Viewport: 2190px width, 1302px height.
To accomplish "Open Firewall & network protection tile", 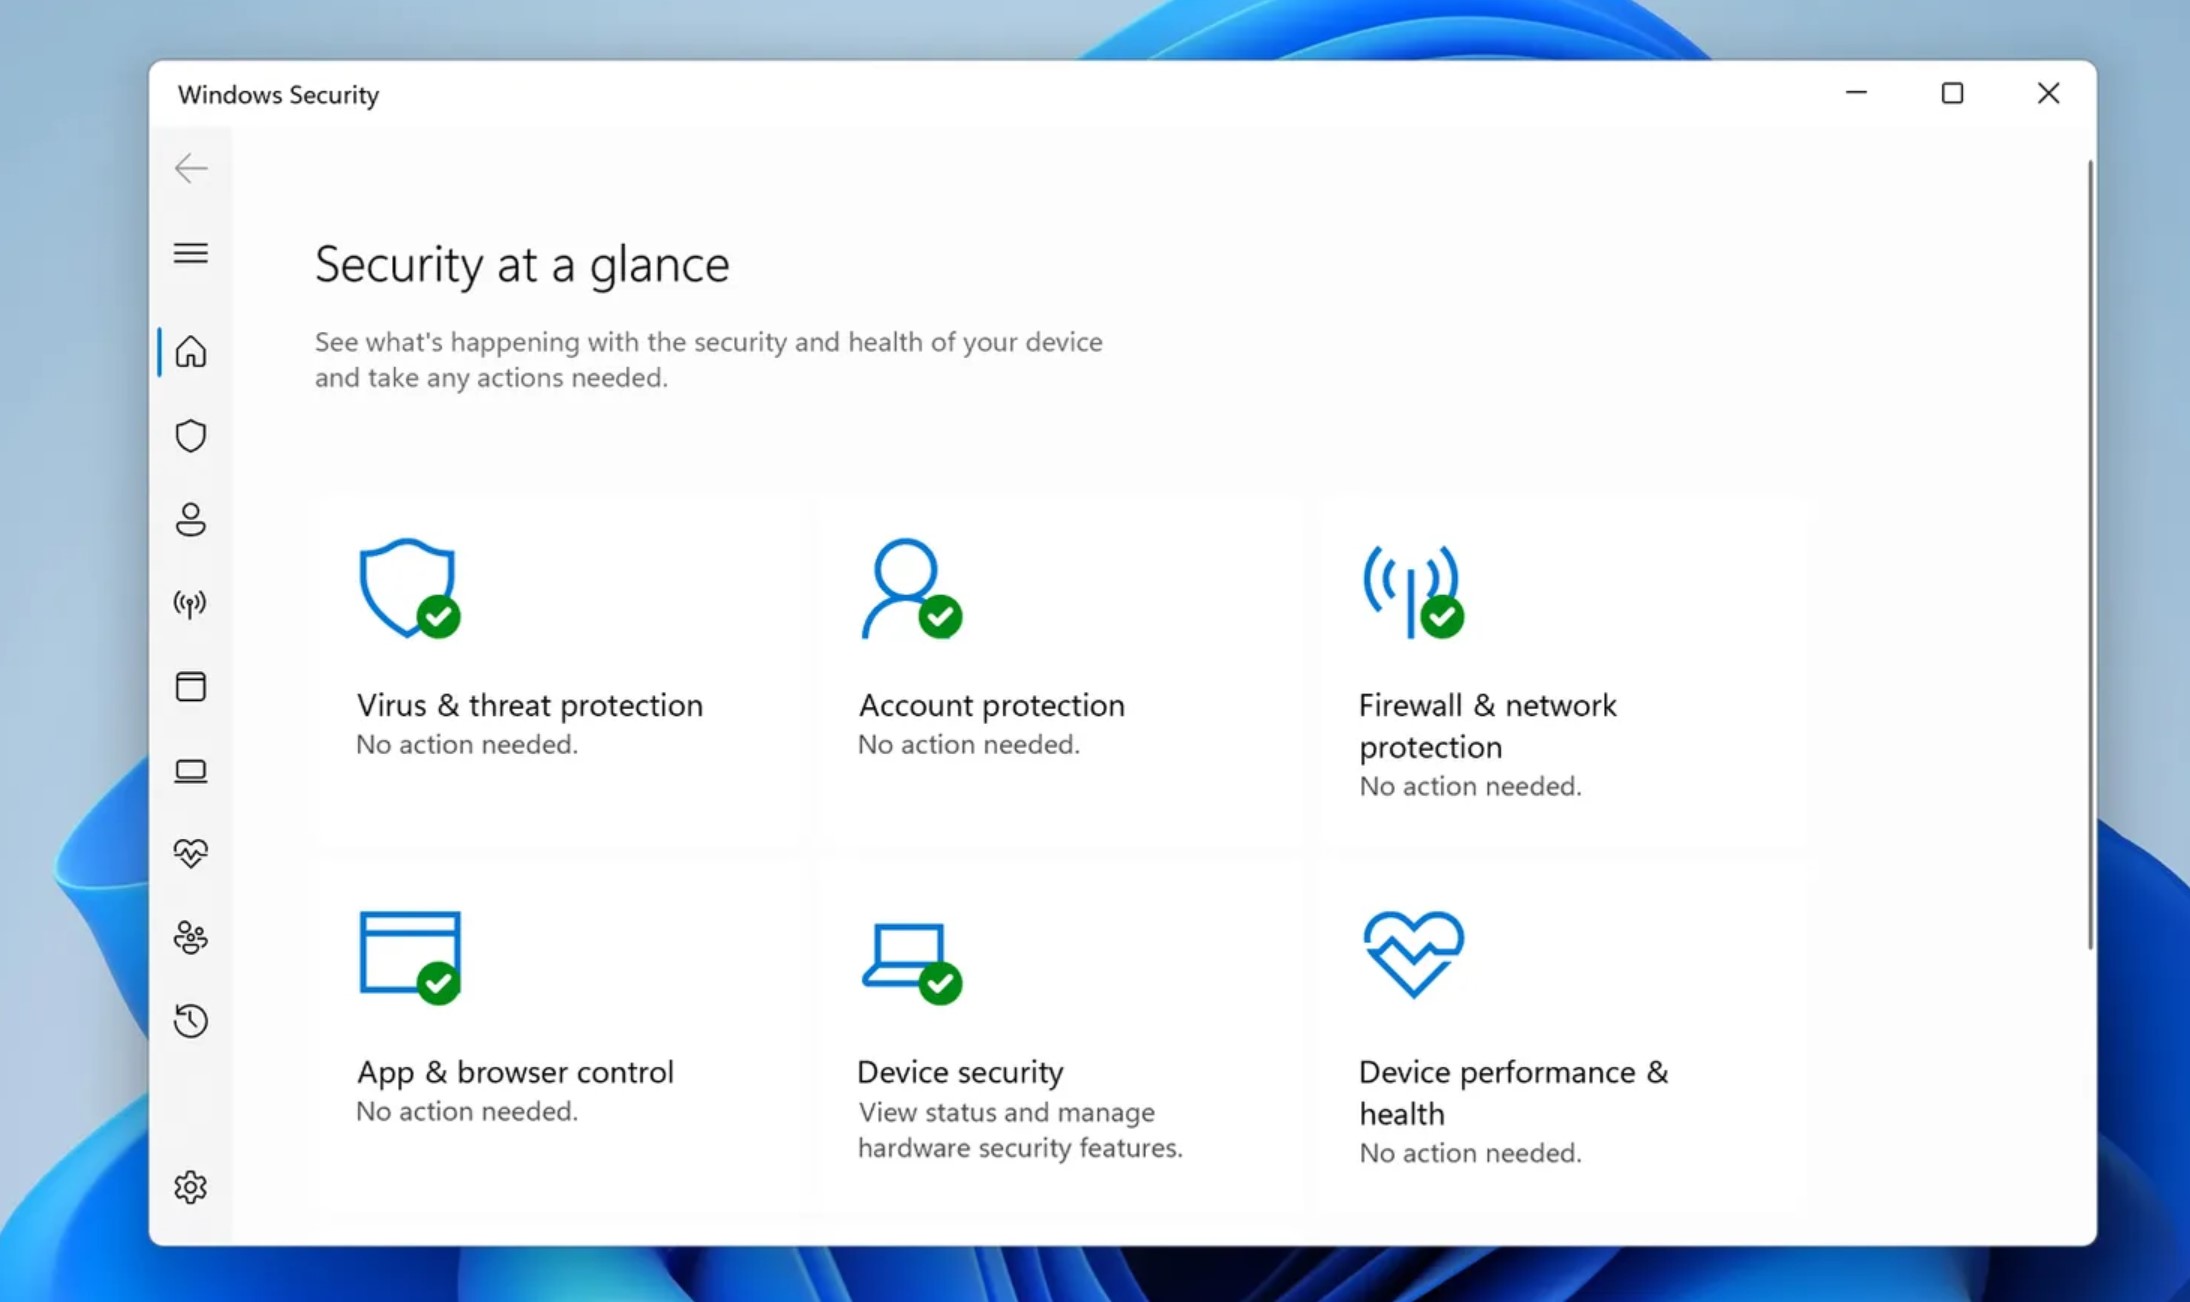I will coord(1487,725).
